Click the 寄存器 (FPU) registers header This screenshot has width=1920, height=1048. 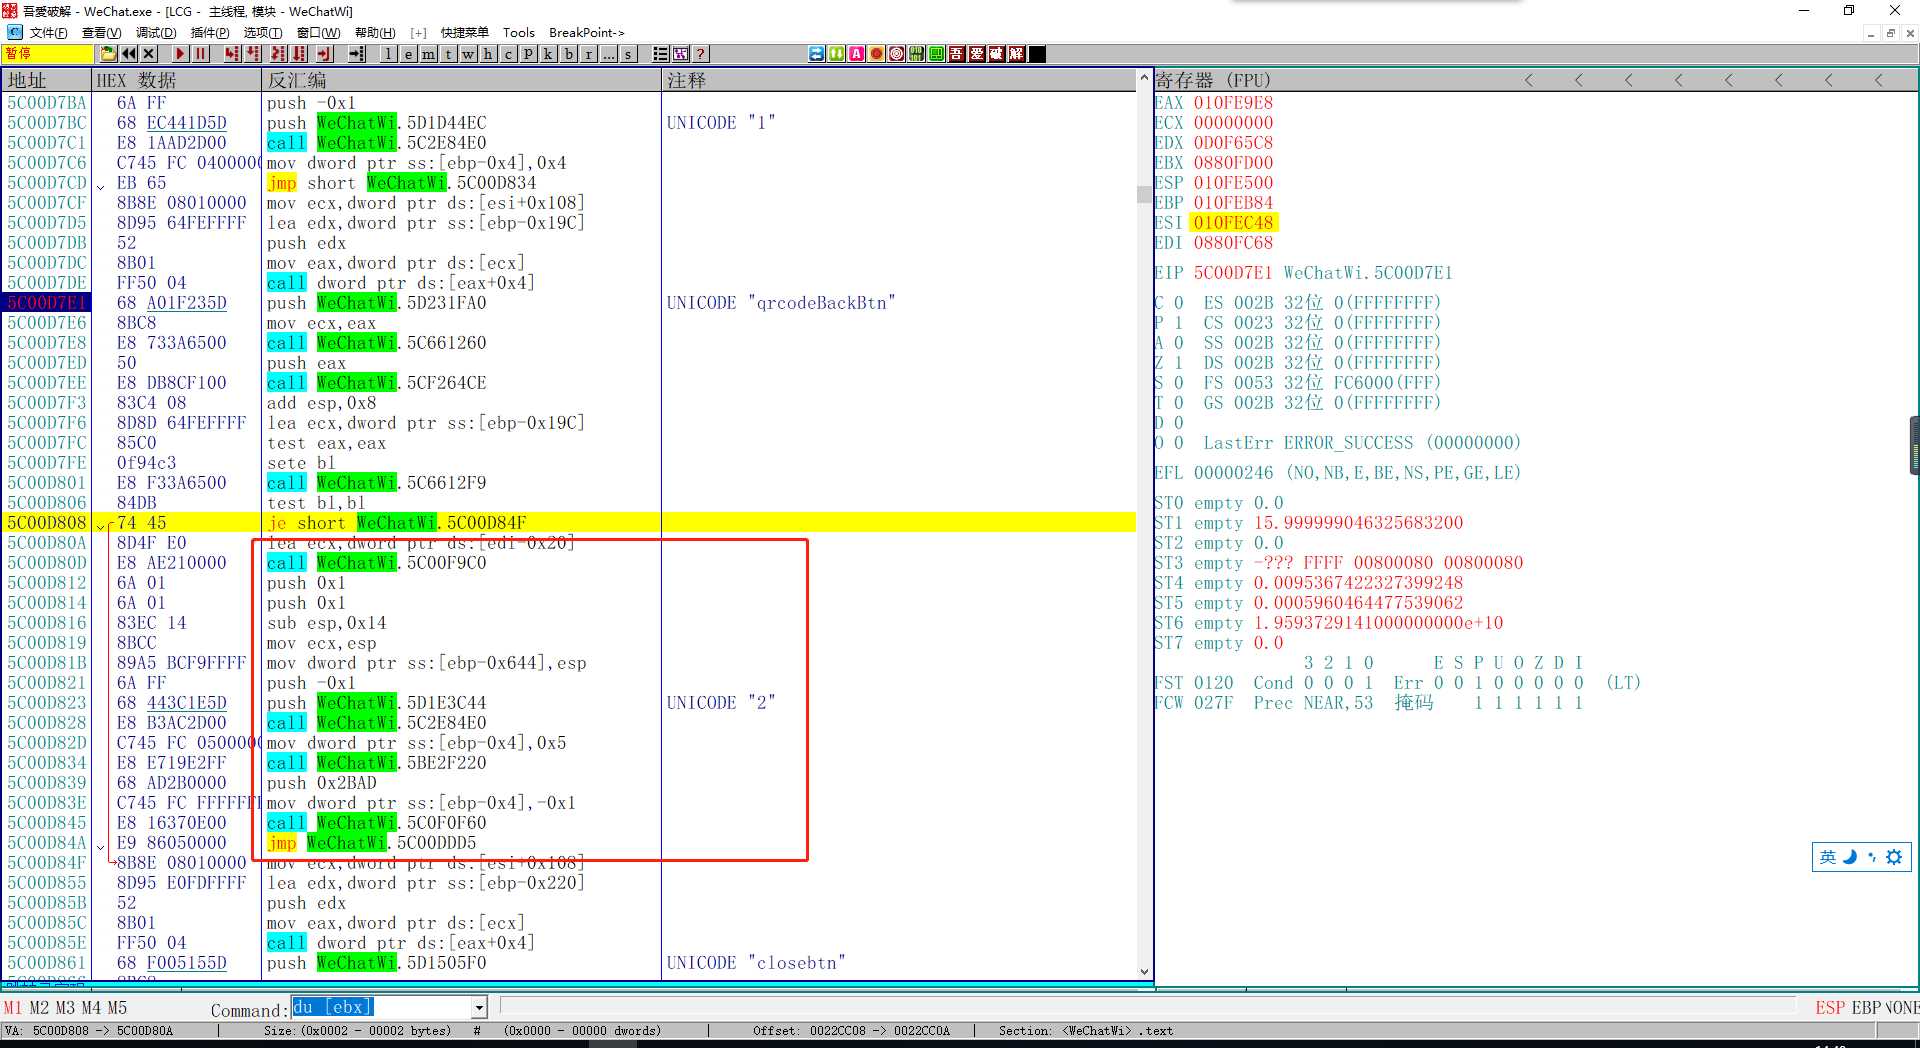click(x=1212, y=80)
